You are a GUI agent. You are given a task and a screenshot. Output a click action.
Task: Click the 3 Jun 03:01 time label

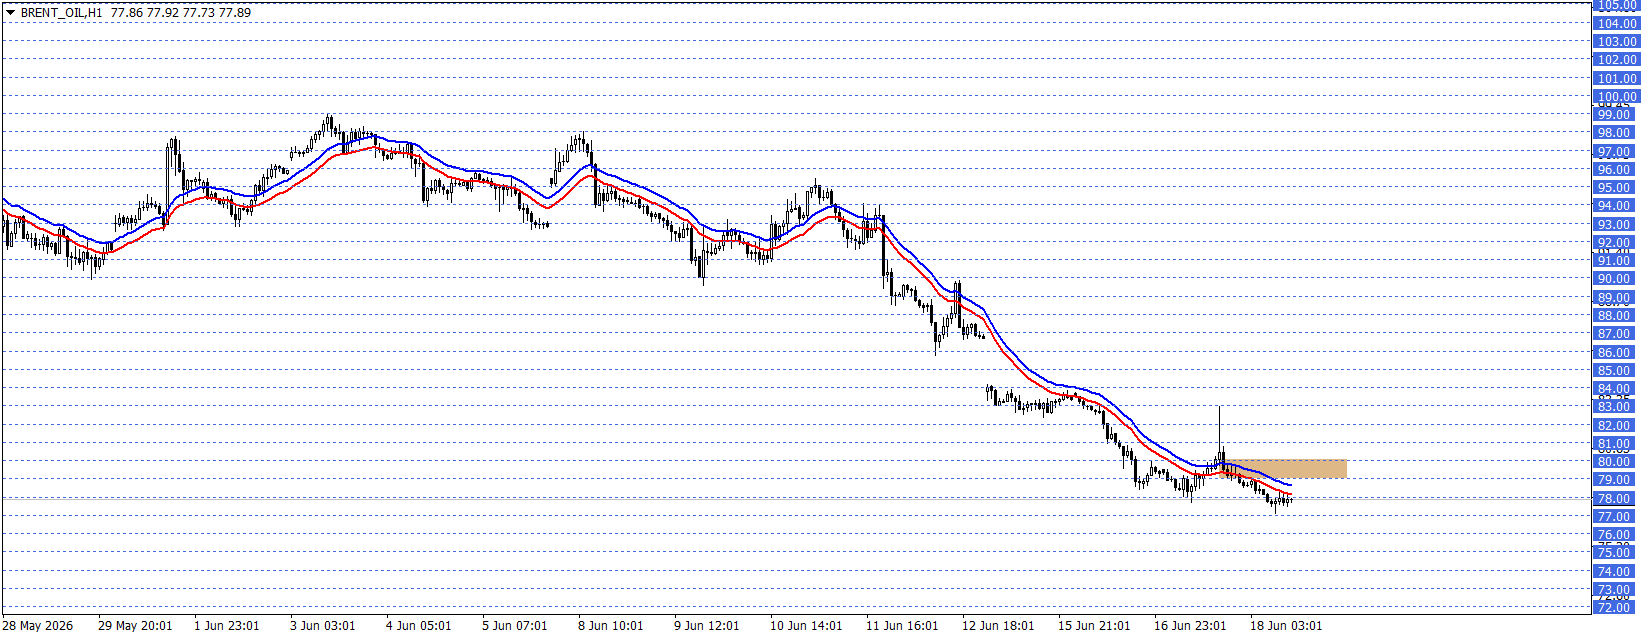[323, 626]
